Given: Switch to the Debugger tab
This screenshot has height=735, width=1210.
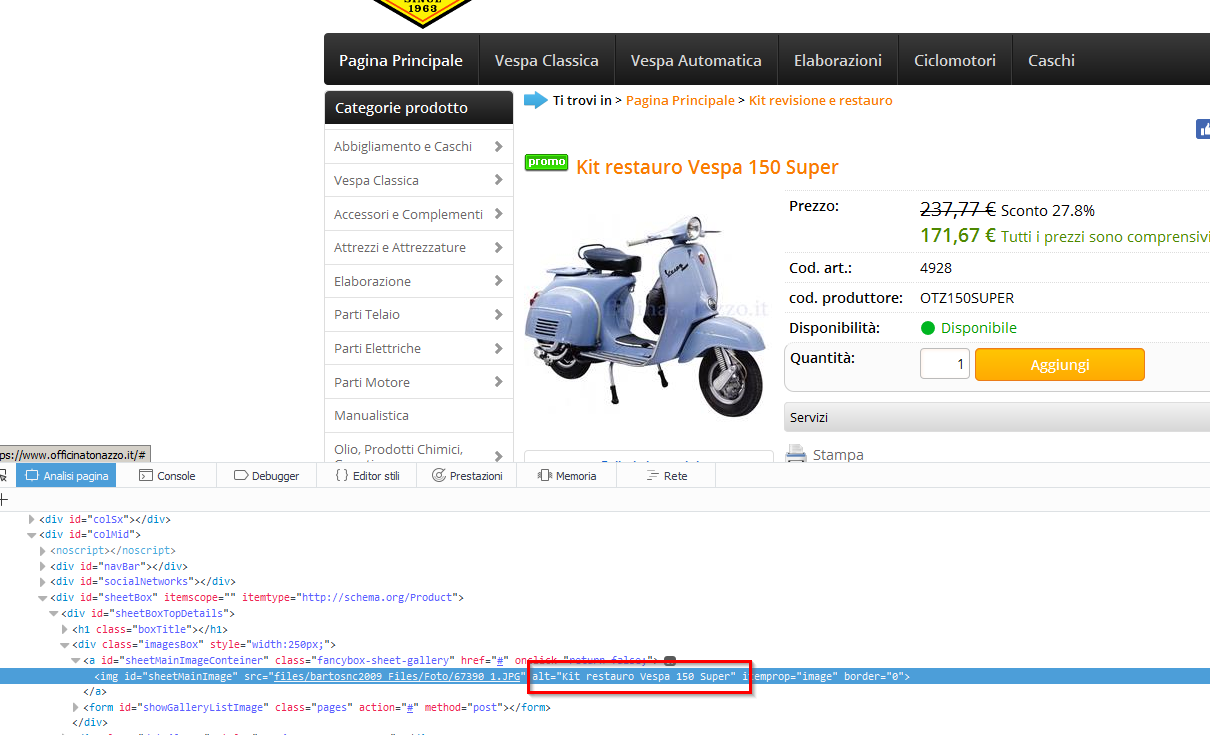Looking at the screenshot, I should tap(266, 476).
